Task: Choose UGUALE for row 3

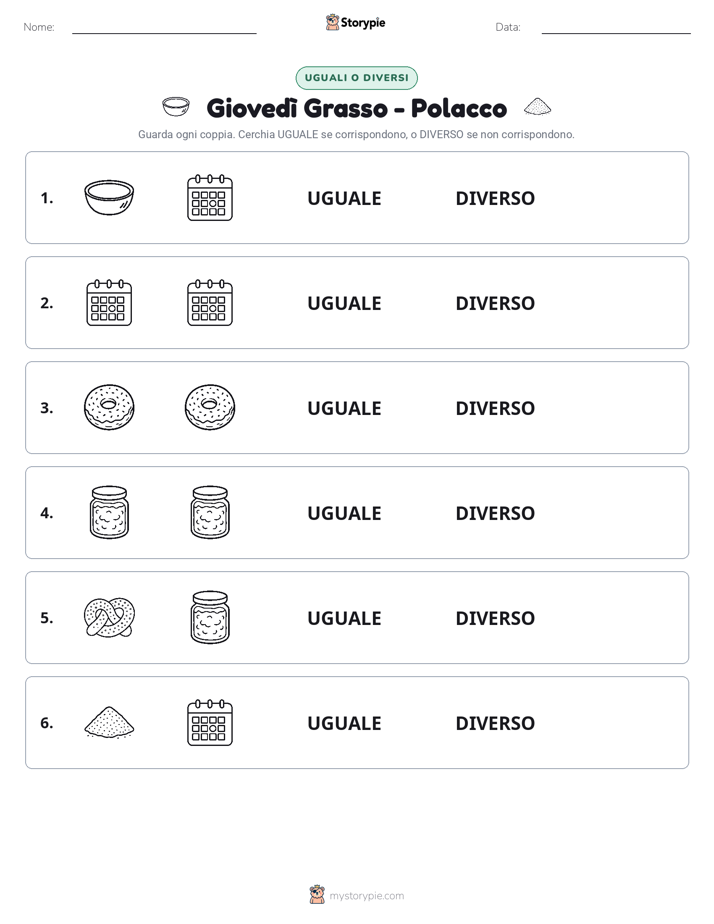Action: point(344,408)
